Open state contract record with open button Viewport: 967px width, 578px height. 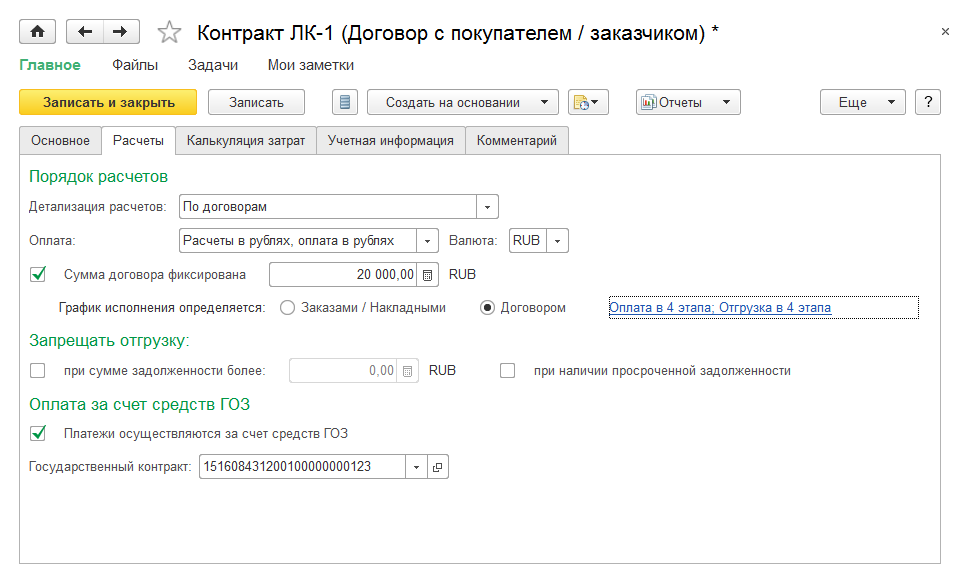pos(438,466)
